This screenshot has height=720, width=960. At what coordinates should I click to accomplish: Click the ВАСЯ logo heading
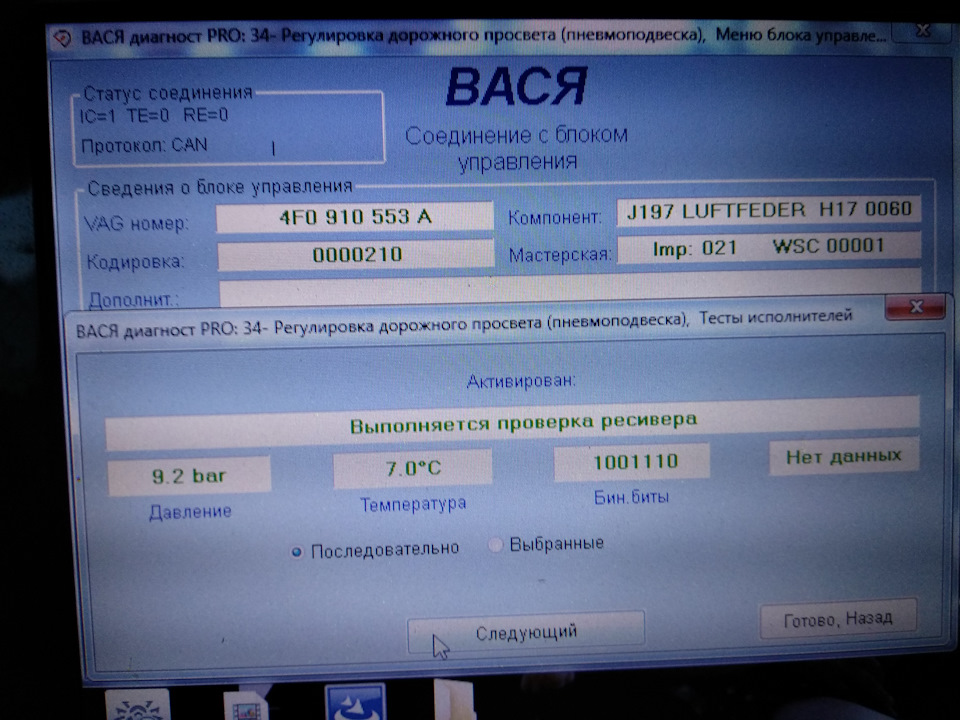(516, 87)
